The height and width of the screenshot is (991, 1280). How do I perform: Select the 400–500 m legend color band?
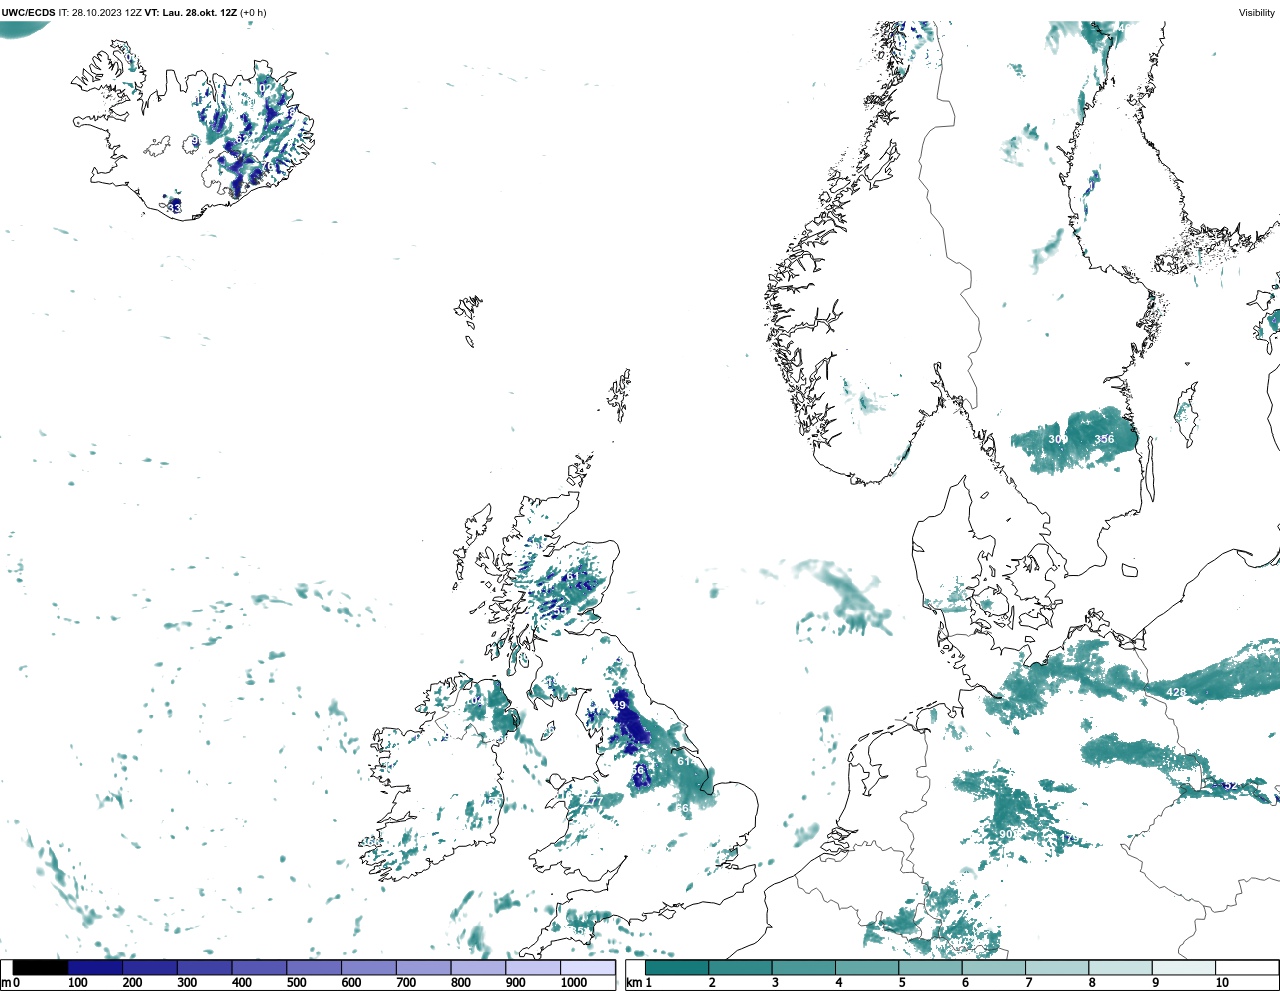[259, 968]
